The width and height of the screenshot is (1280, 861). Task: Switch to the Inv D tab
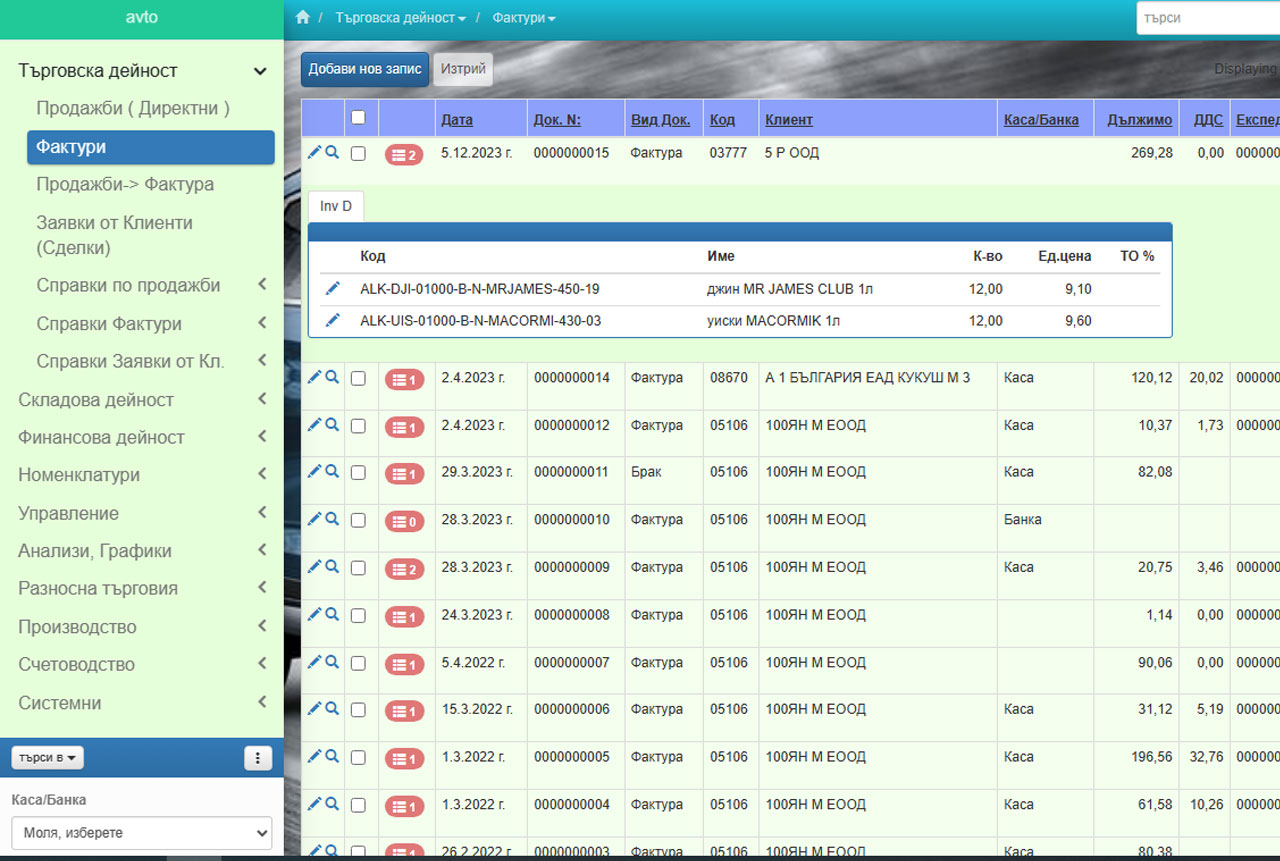tap(336, 206)
